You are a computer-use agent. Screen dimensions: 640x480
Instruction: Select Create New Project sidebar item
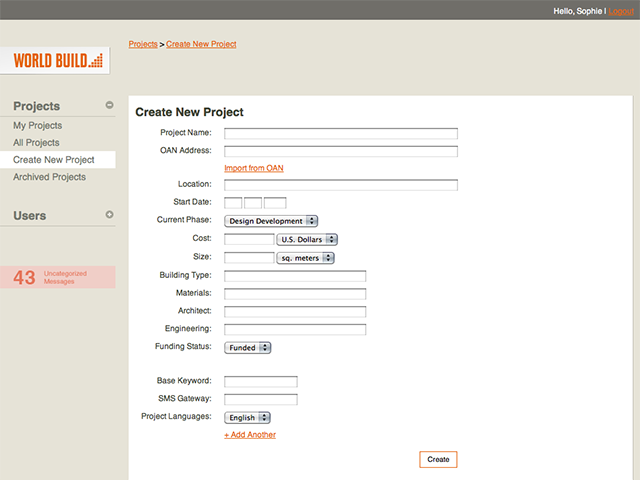(x=58, y=160)
